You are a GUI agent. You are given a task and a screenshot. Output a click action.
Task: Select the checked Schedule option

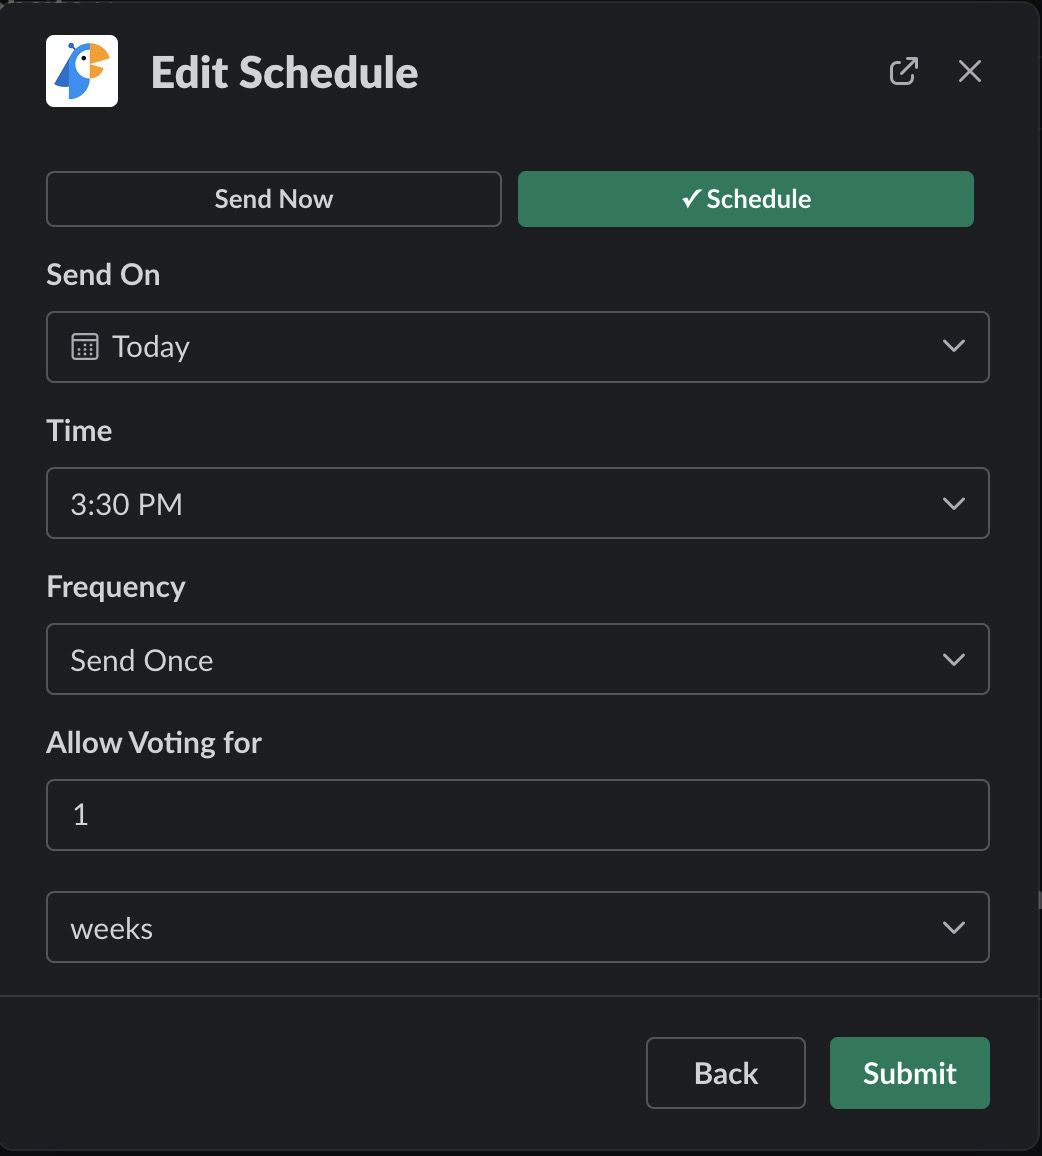point(745,199)
